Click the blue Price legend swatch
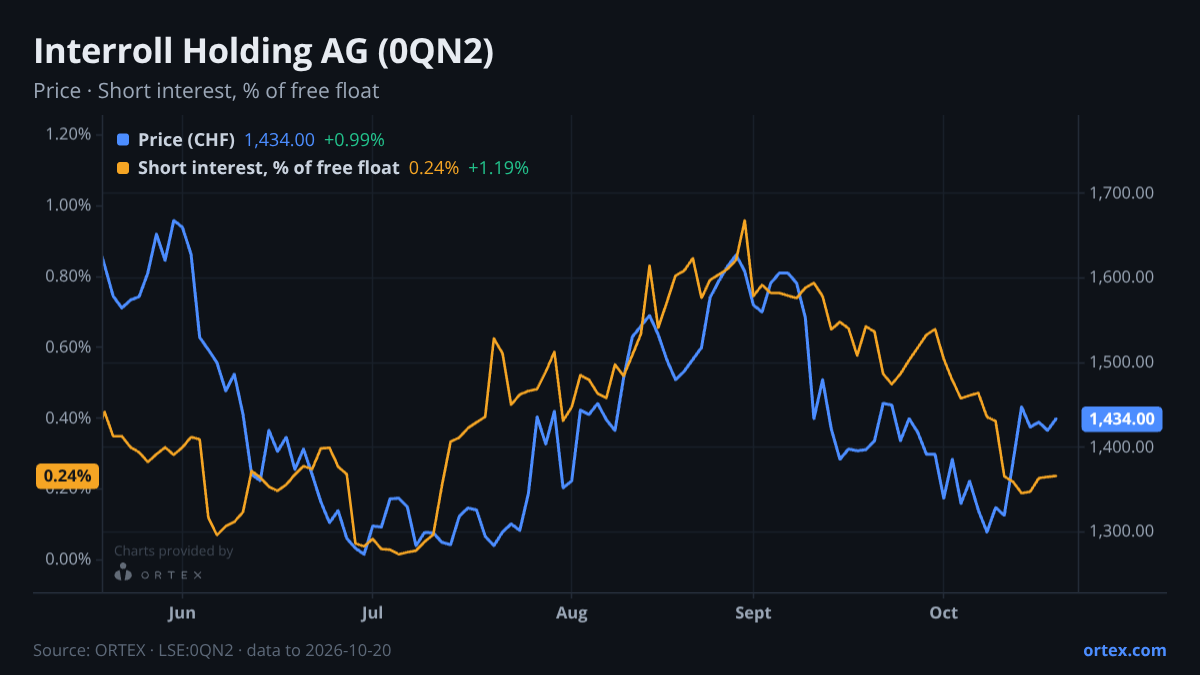 coord(123,140)
